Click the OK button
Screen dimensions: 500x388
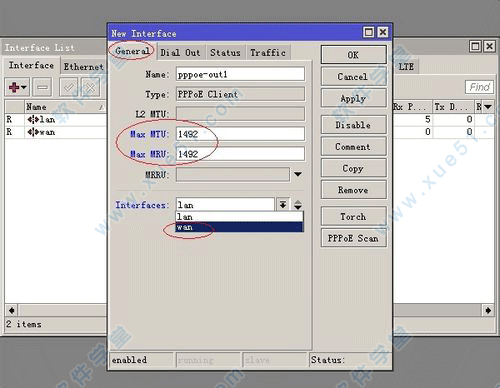tap(353, 55)
